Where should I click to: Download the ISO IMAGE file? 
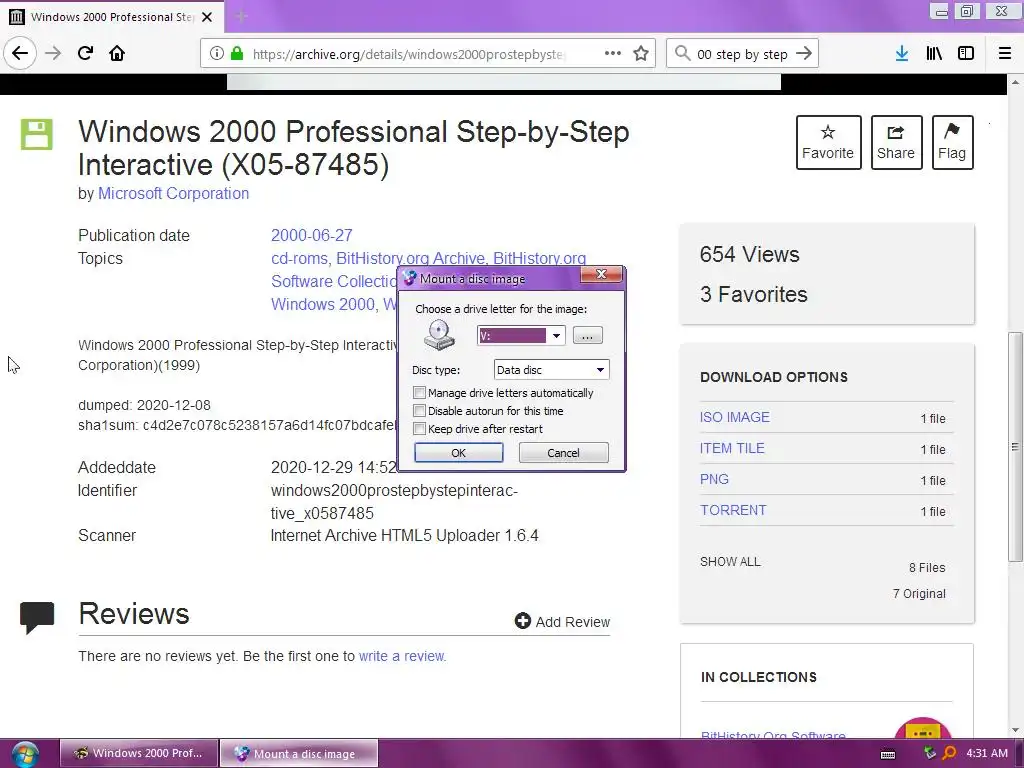[735, 417]
